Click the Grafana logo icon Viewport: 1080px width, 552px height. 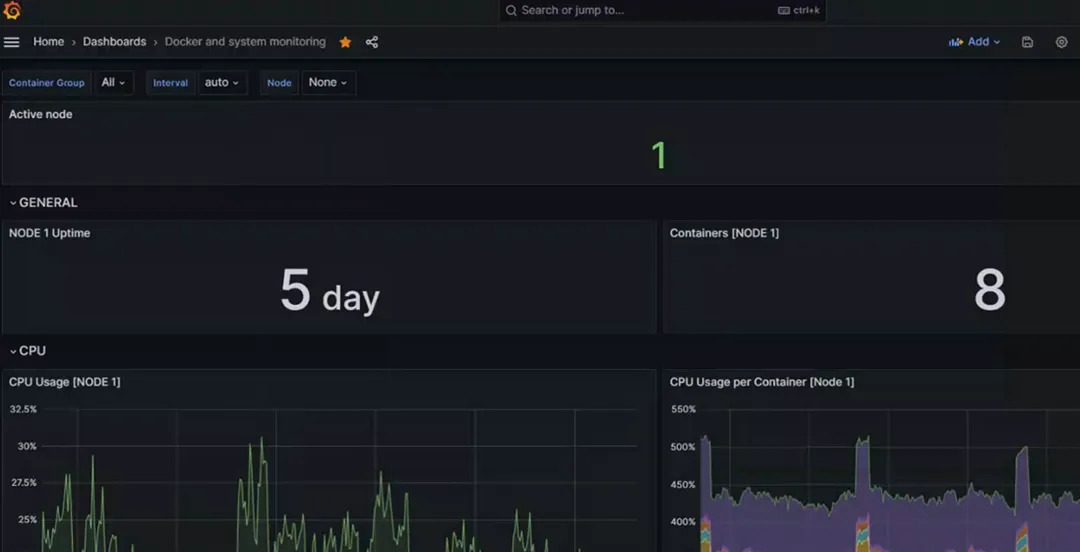12,10
